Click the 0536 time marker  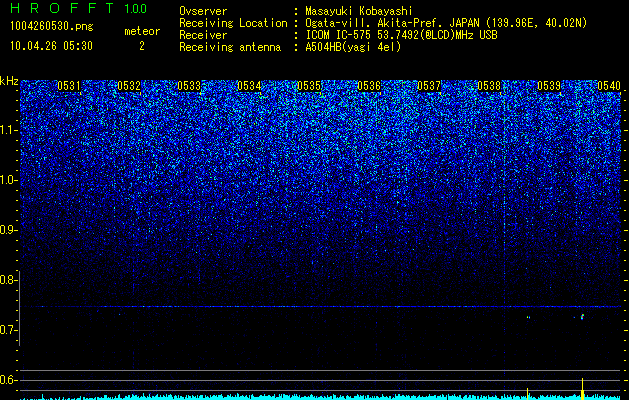(369, 86)
